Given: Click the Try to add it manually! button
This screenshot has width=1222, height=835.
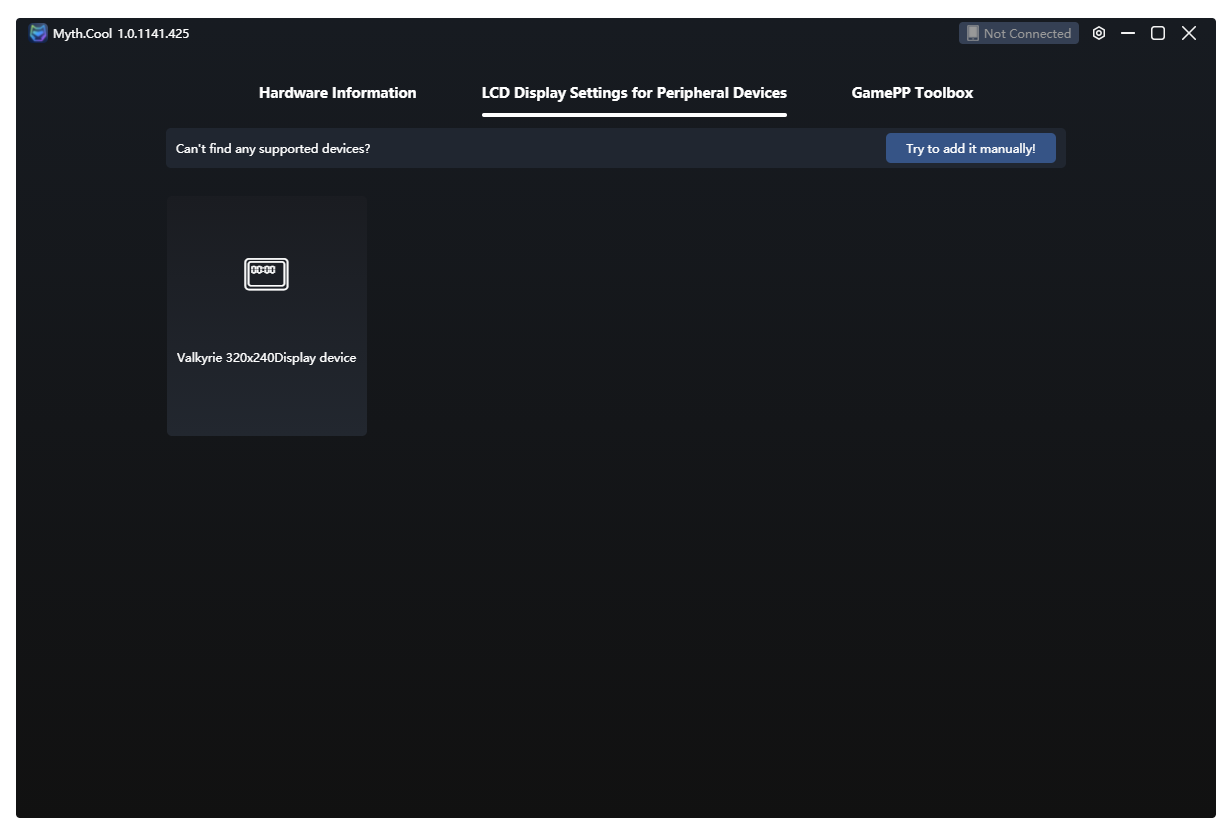Looking at the screenshot, I should coord(970,148).
